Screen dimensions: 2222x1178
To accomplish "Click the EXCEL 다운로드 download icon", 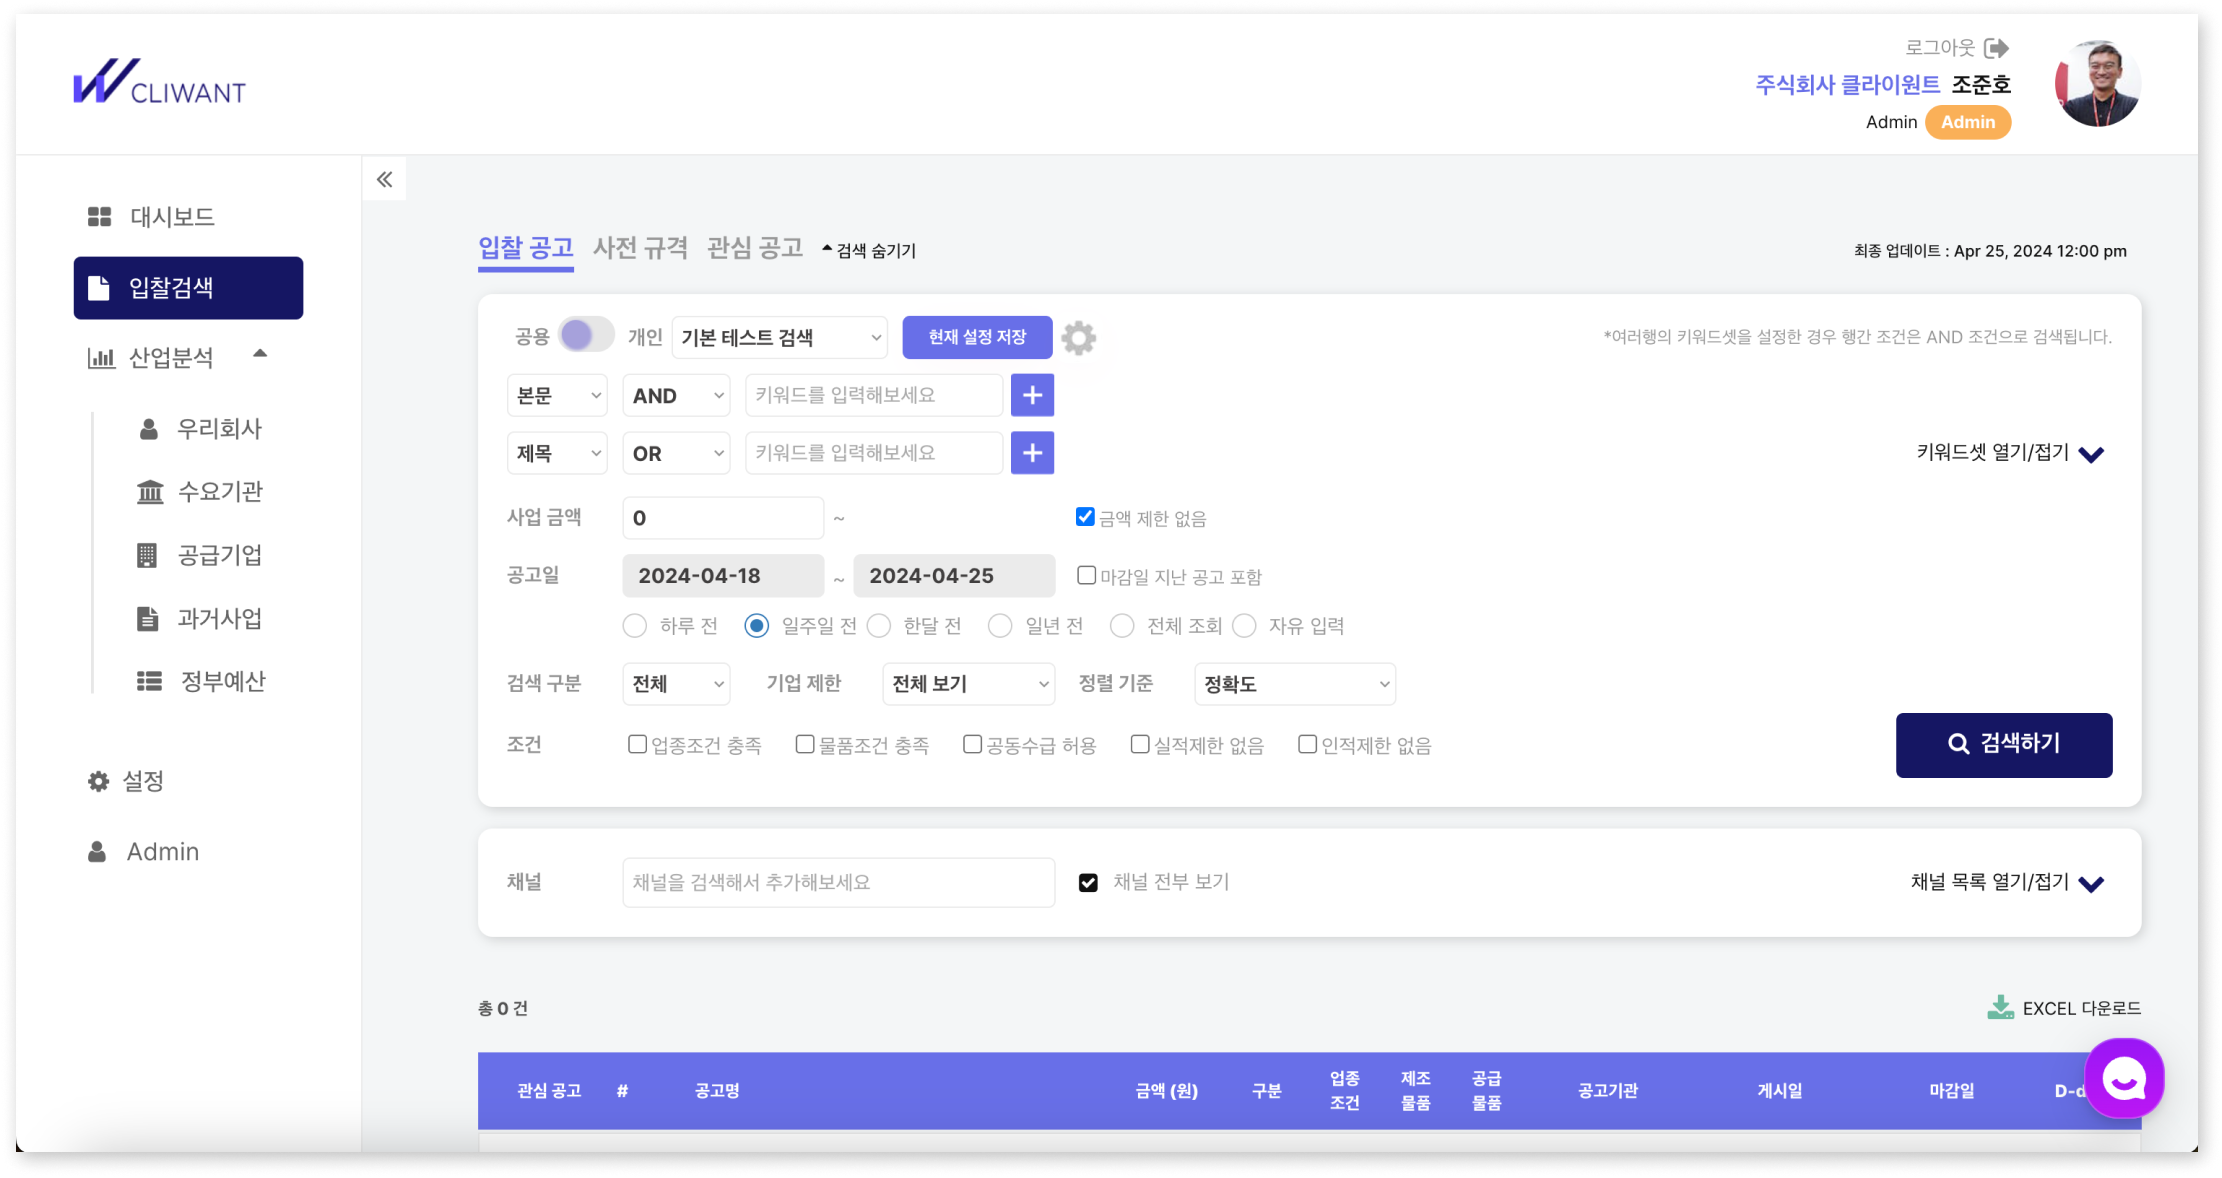I will (2000, 1007).
